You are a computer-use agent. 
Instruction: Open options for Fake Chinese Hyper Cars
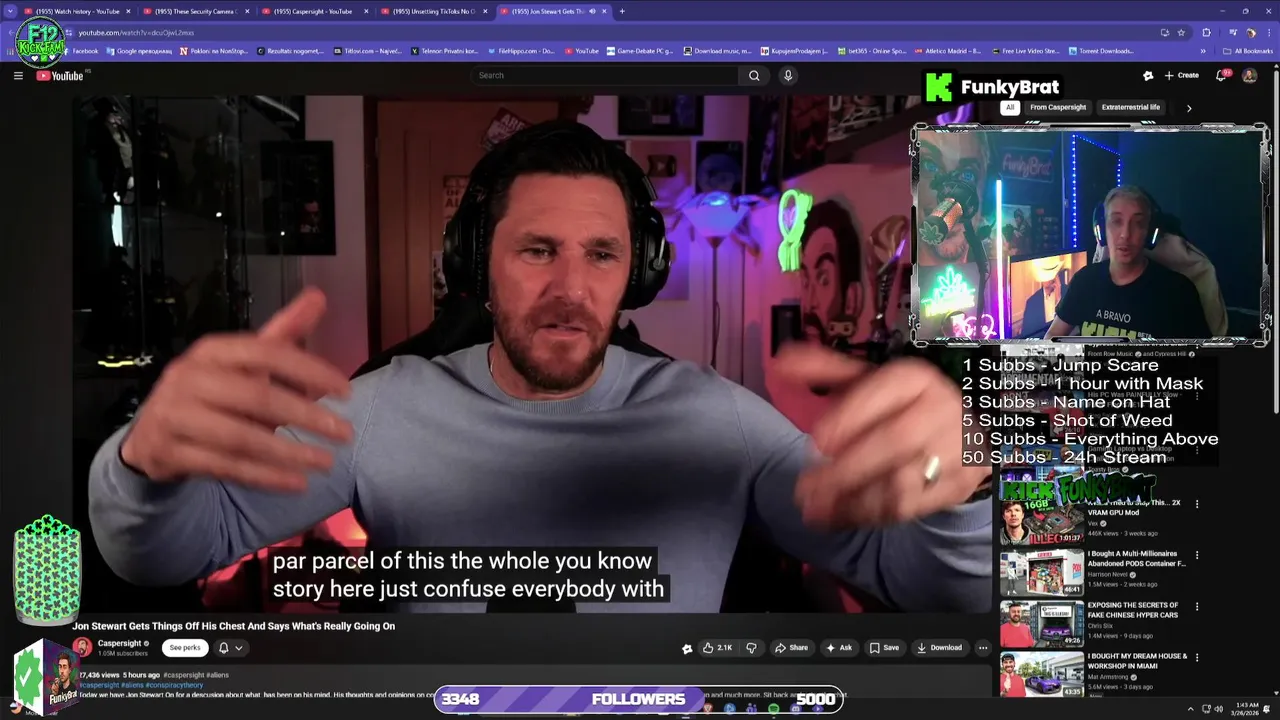coord(1197,607)
